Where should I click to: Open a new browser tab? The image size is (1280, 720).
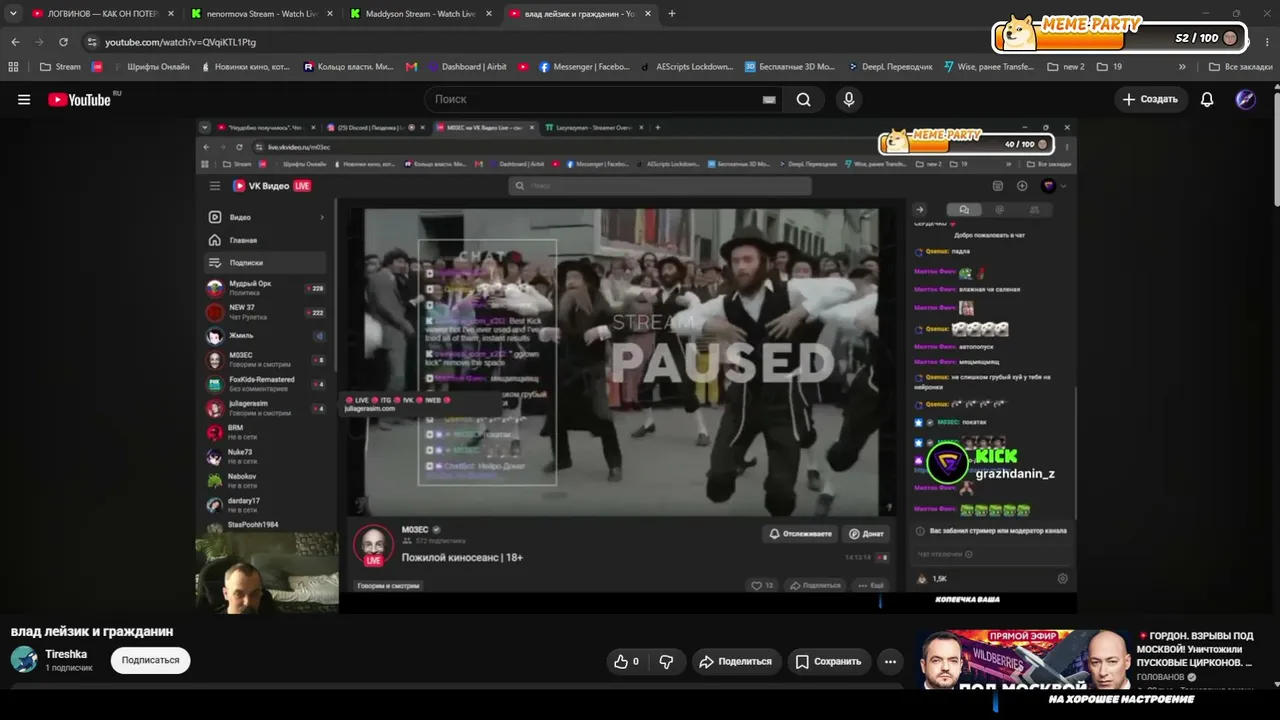click(672, 14)
